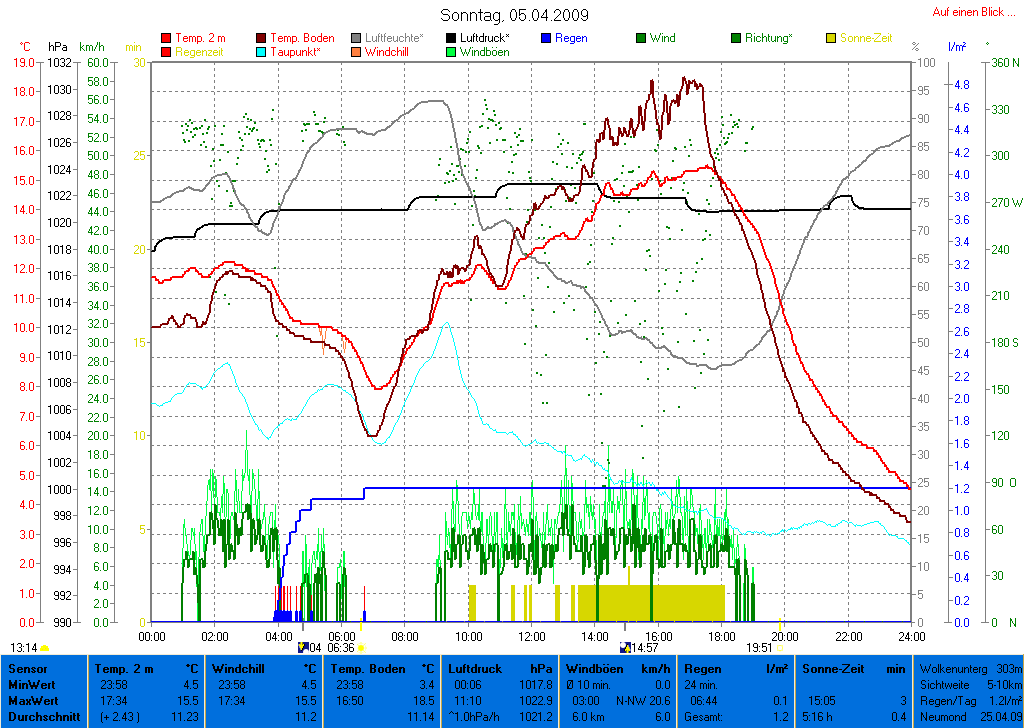The image size is (1024, 728).
Task: Click the orange Windchill legend square
Action: (x=357, y=52)
